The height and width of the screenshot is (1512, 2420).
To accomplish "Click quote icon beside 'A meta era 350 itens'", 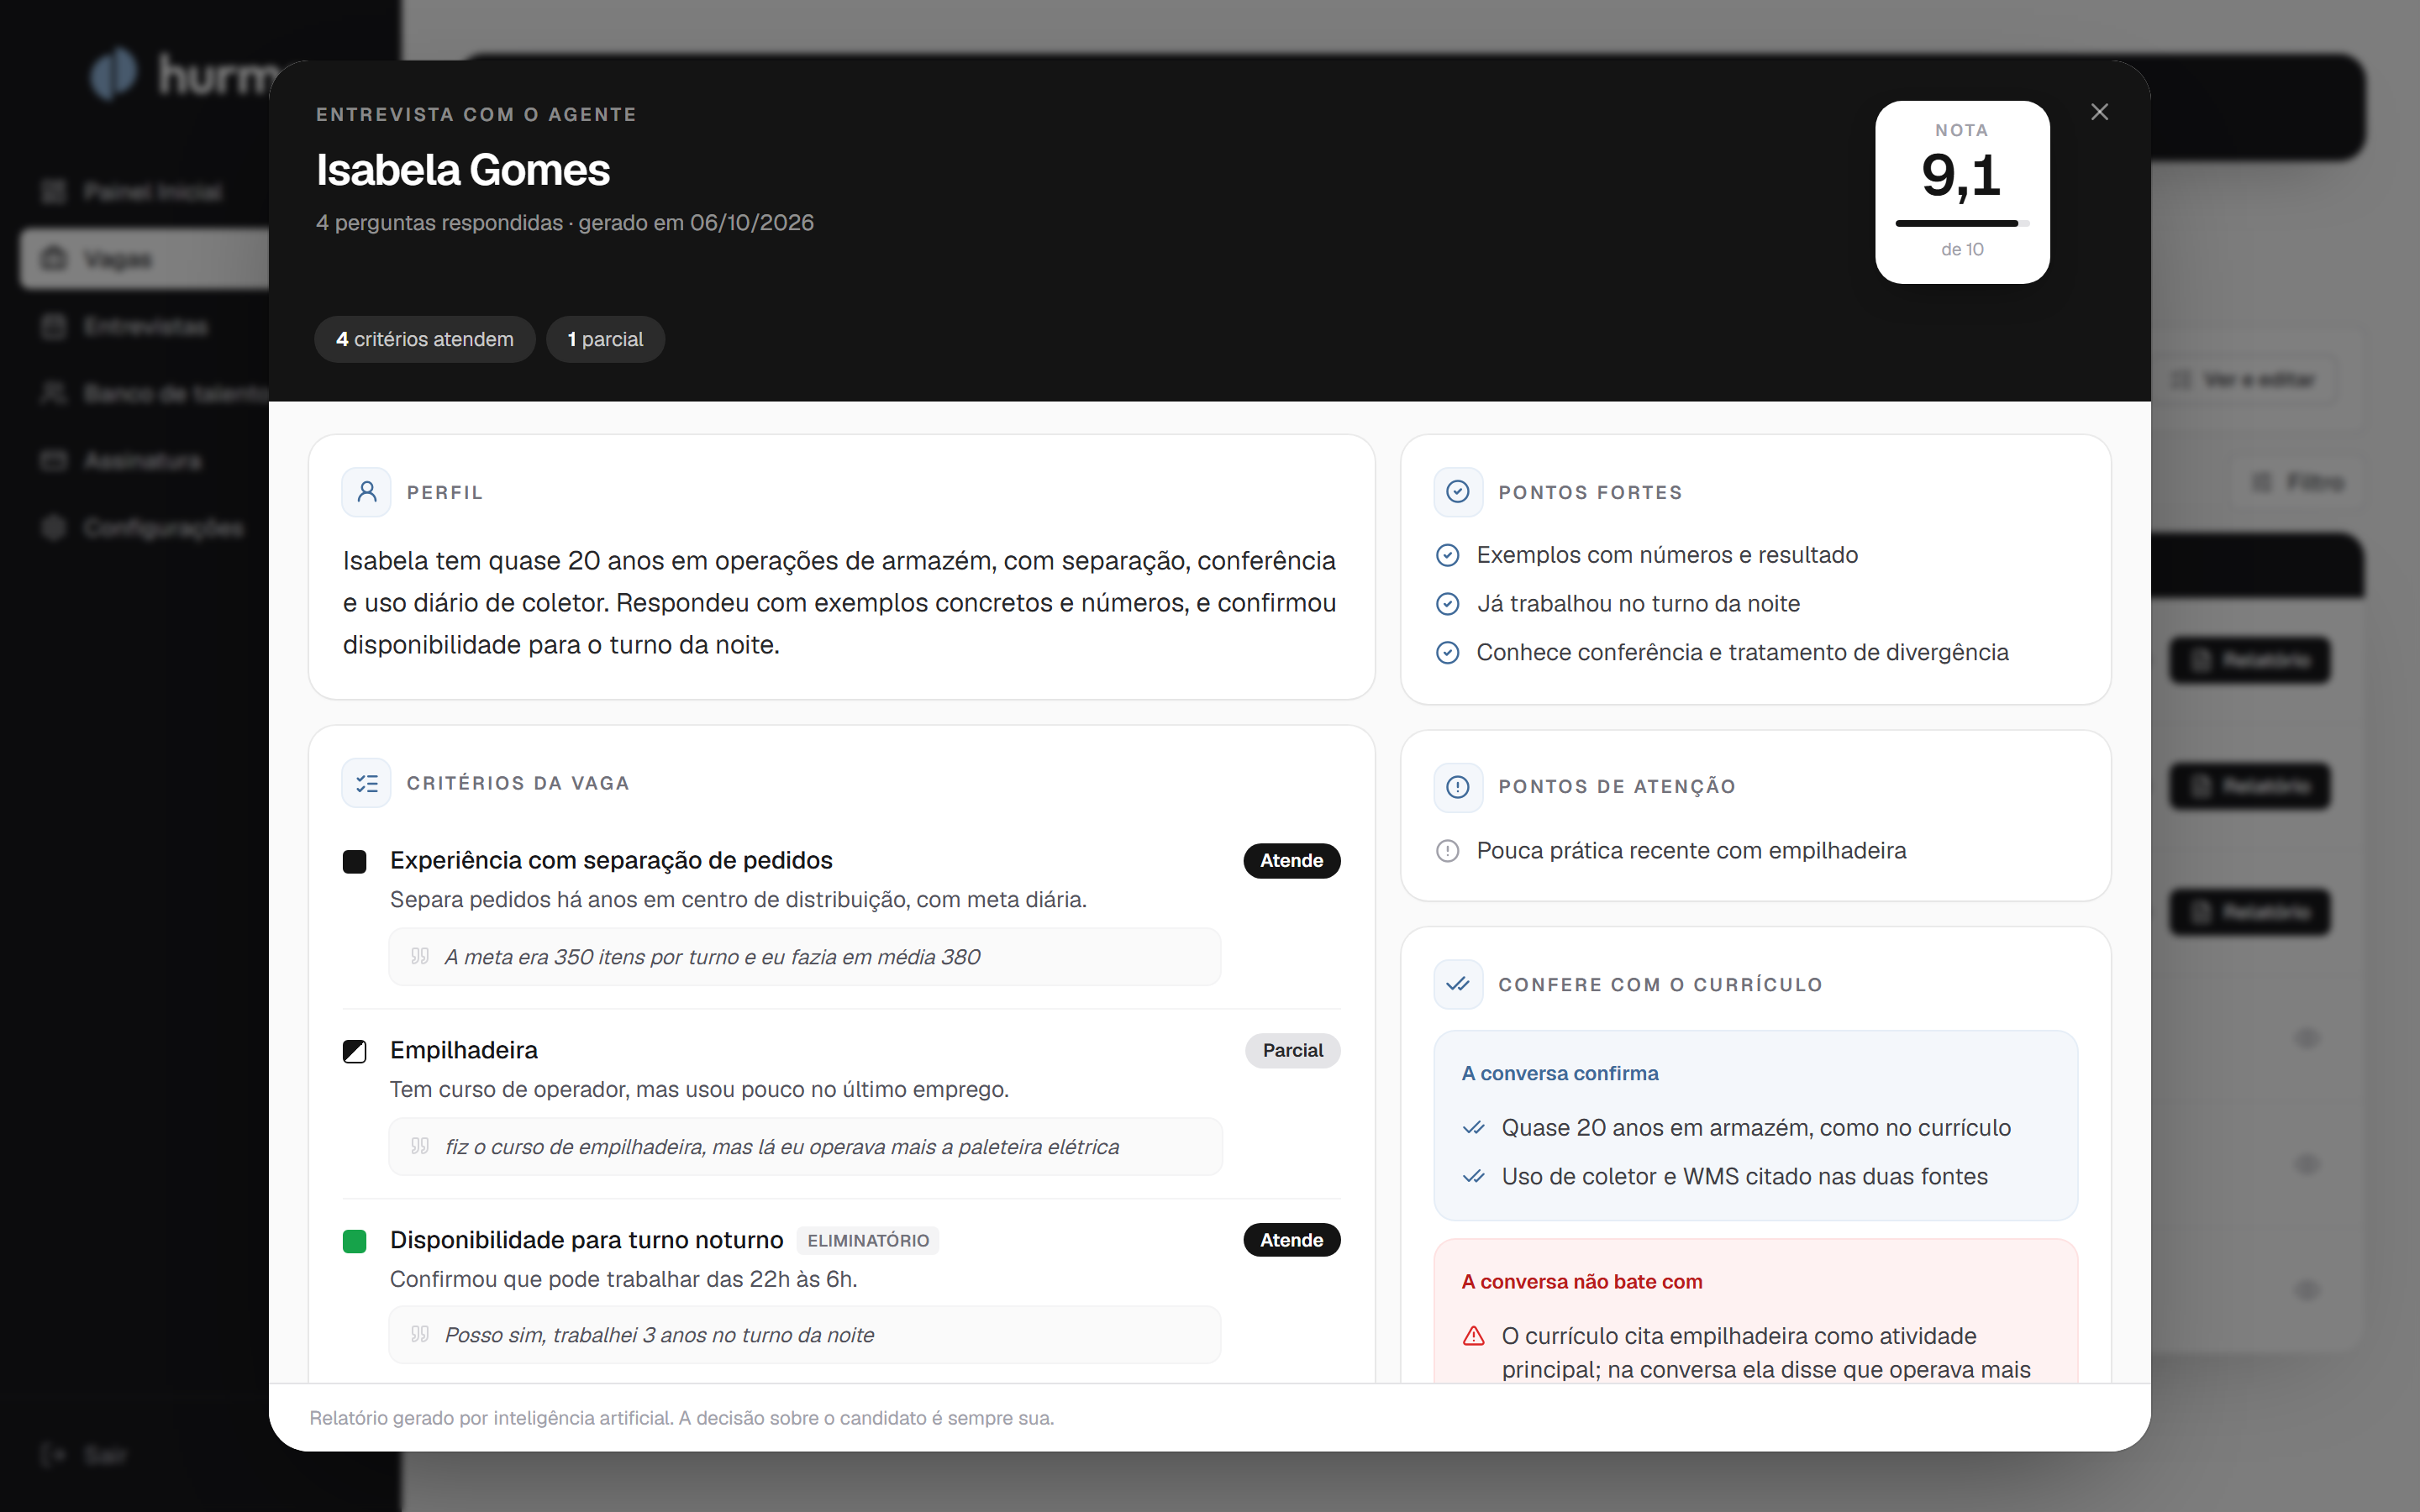I will pos(420,956).
